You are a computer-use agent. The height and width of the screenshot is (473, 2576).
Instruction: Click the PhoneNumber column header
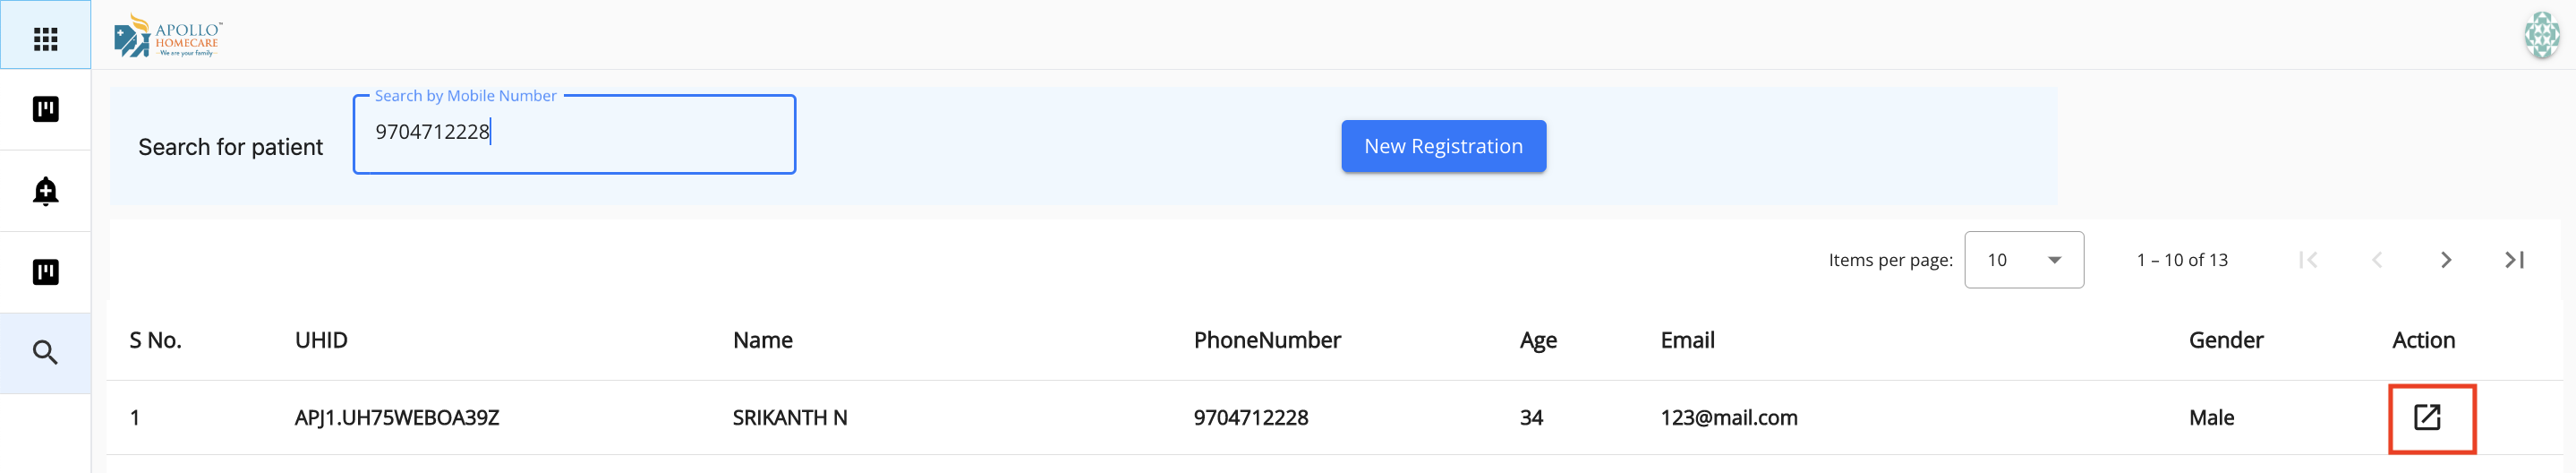click(1266, 340)
